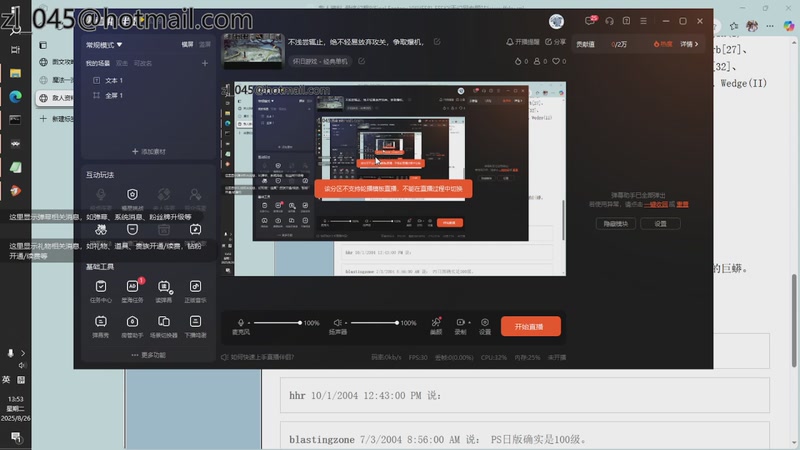The width and height of the screenshot is (800, 450).
Task: Click 开始直播 start streaming button
Action: pos(531,327)
